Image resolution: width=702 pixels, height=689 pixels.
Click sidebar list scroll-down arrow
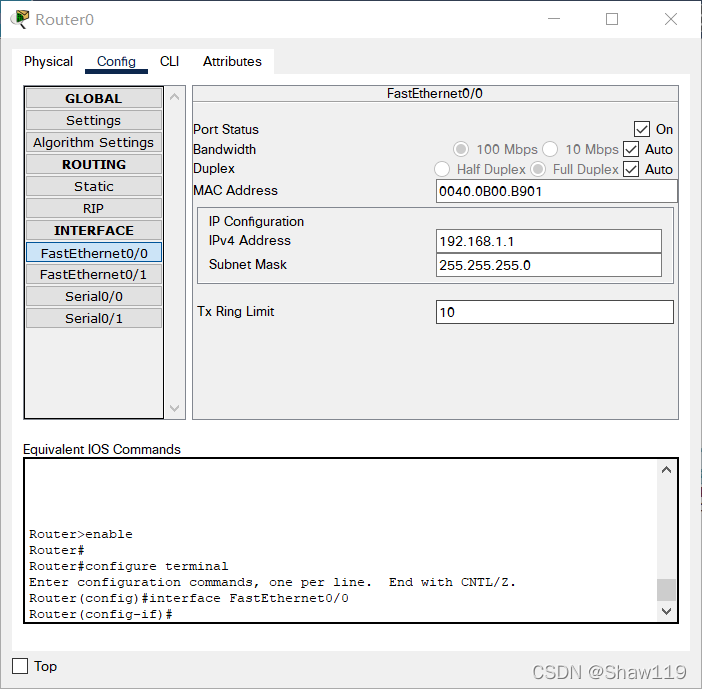175,408
